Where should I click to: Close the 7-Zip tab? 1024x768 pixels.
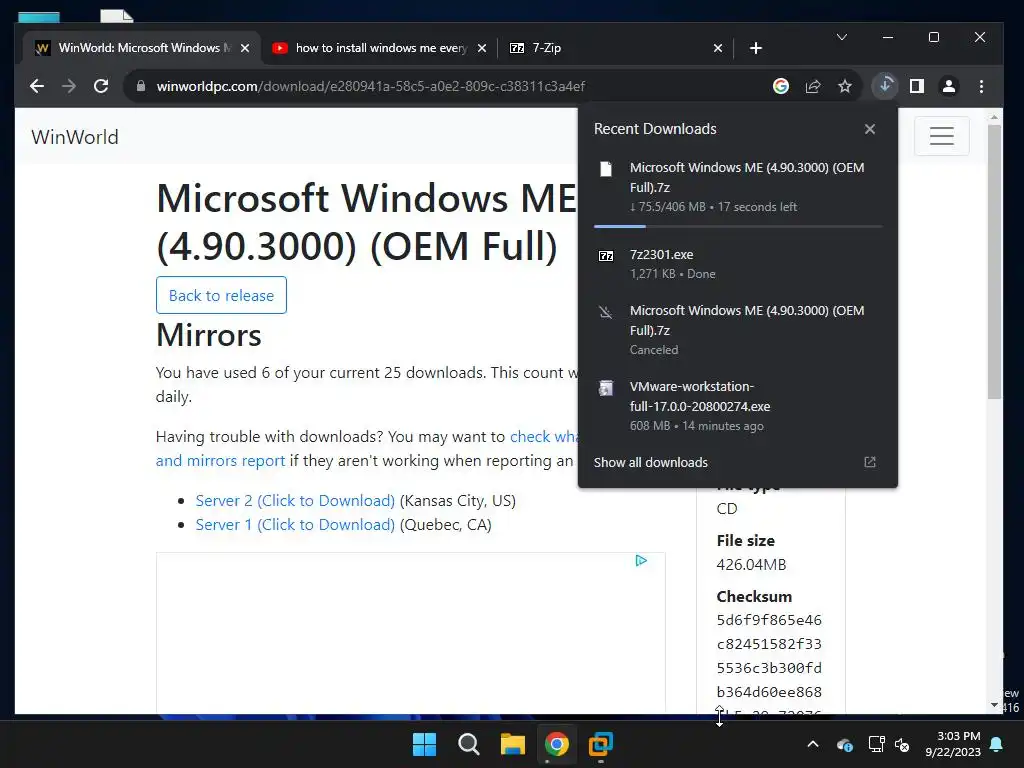coord(718,48)
